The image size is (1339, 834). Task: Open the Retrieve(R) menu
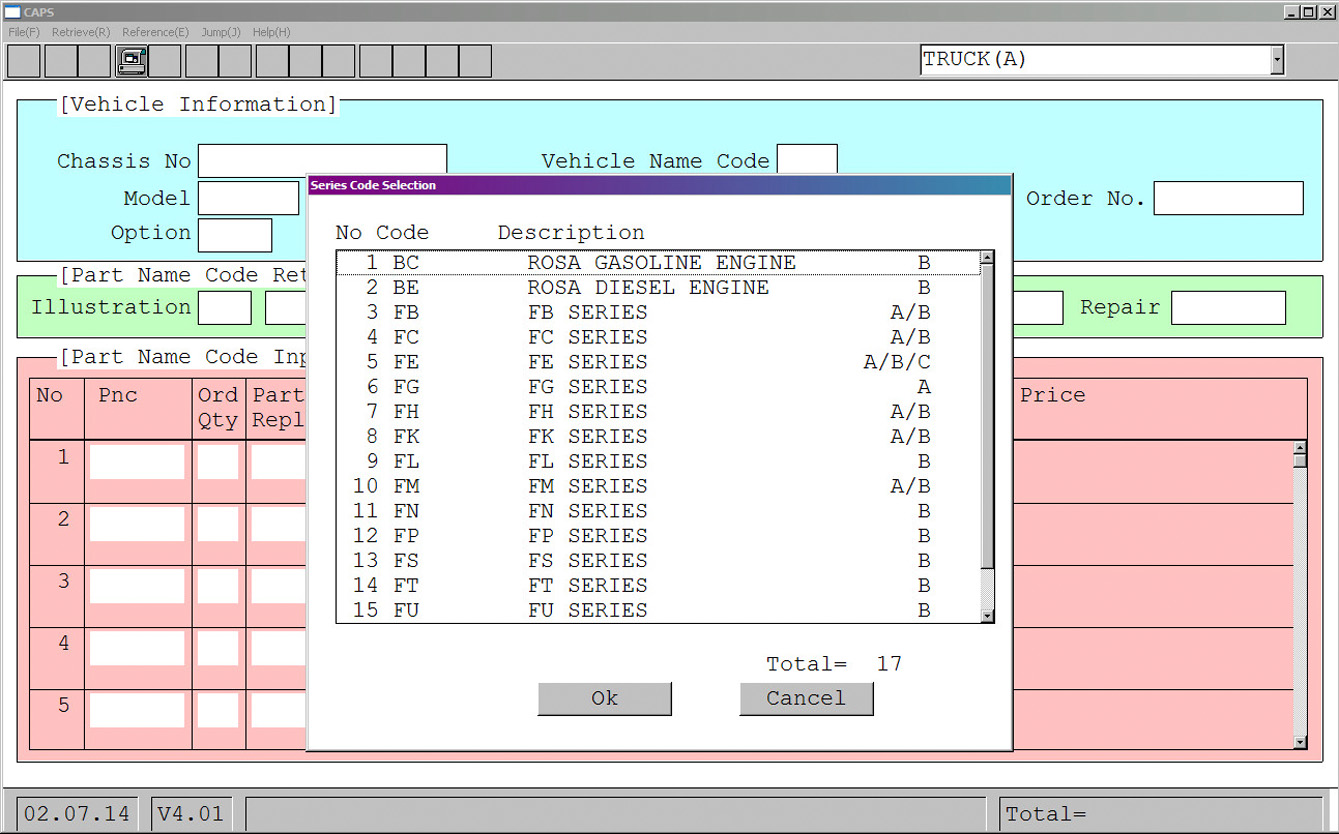[81, 32]
